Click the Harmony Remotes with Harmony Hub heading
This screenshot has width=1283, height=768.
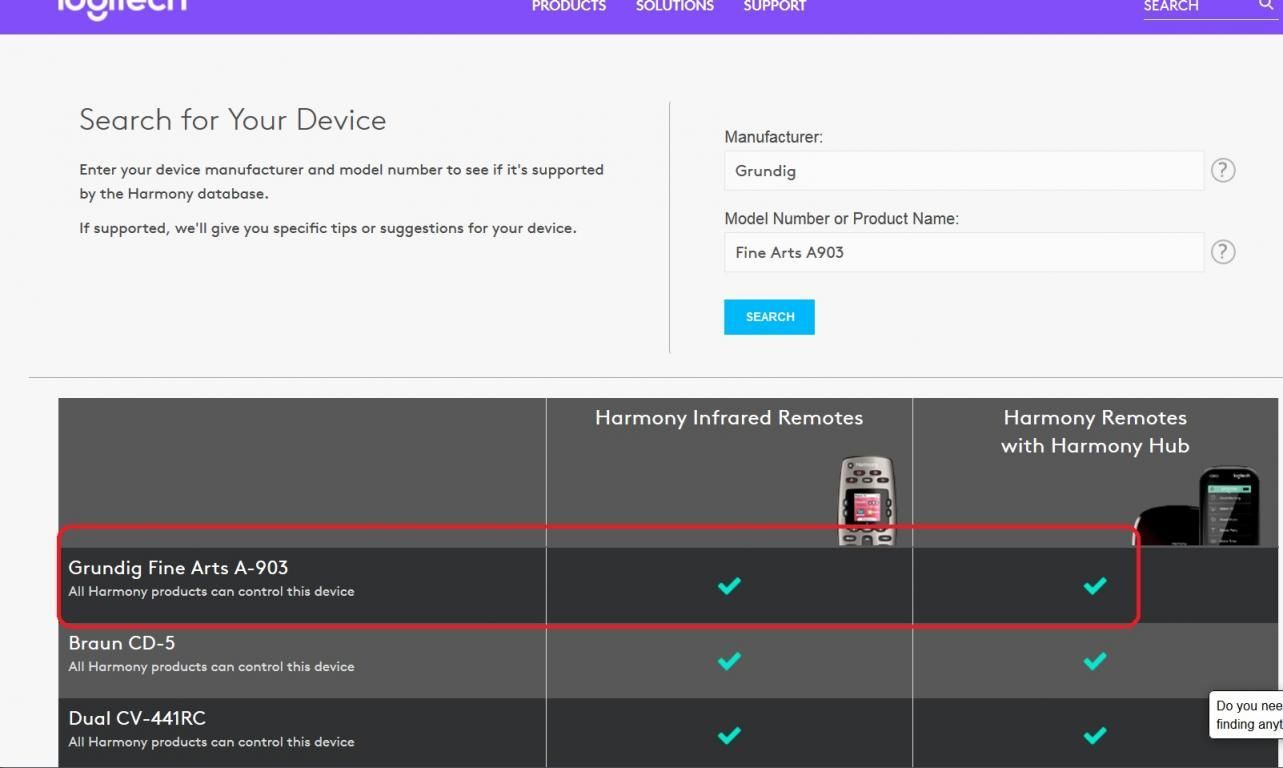pos(1095,432)
